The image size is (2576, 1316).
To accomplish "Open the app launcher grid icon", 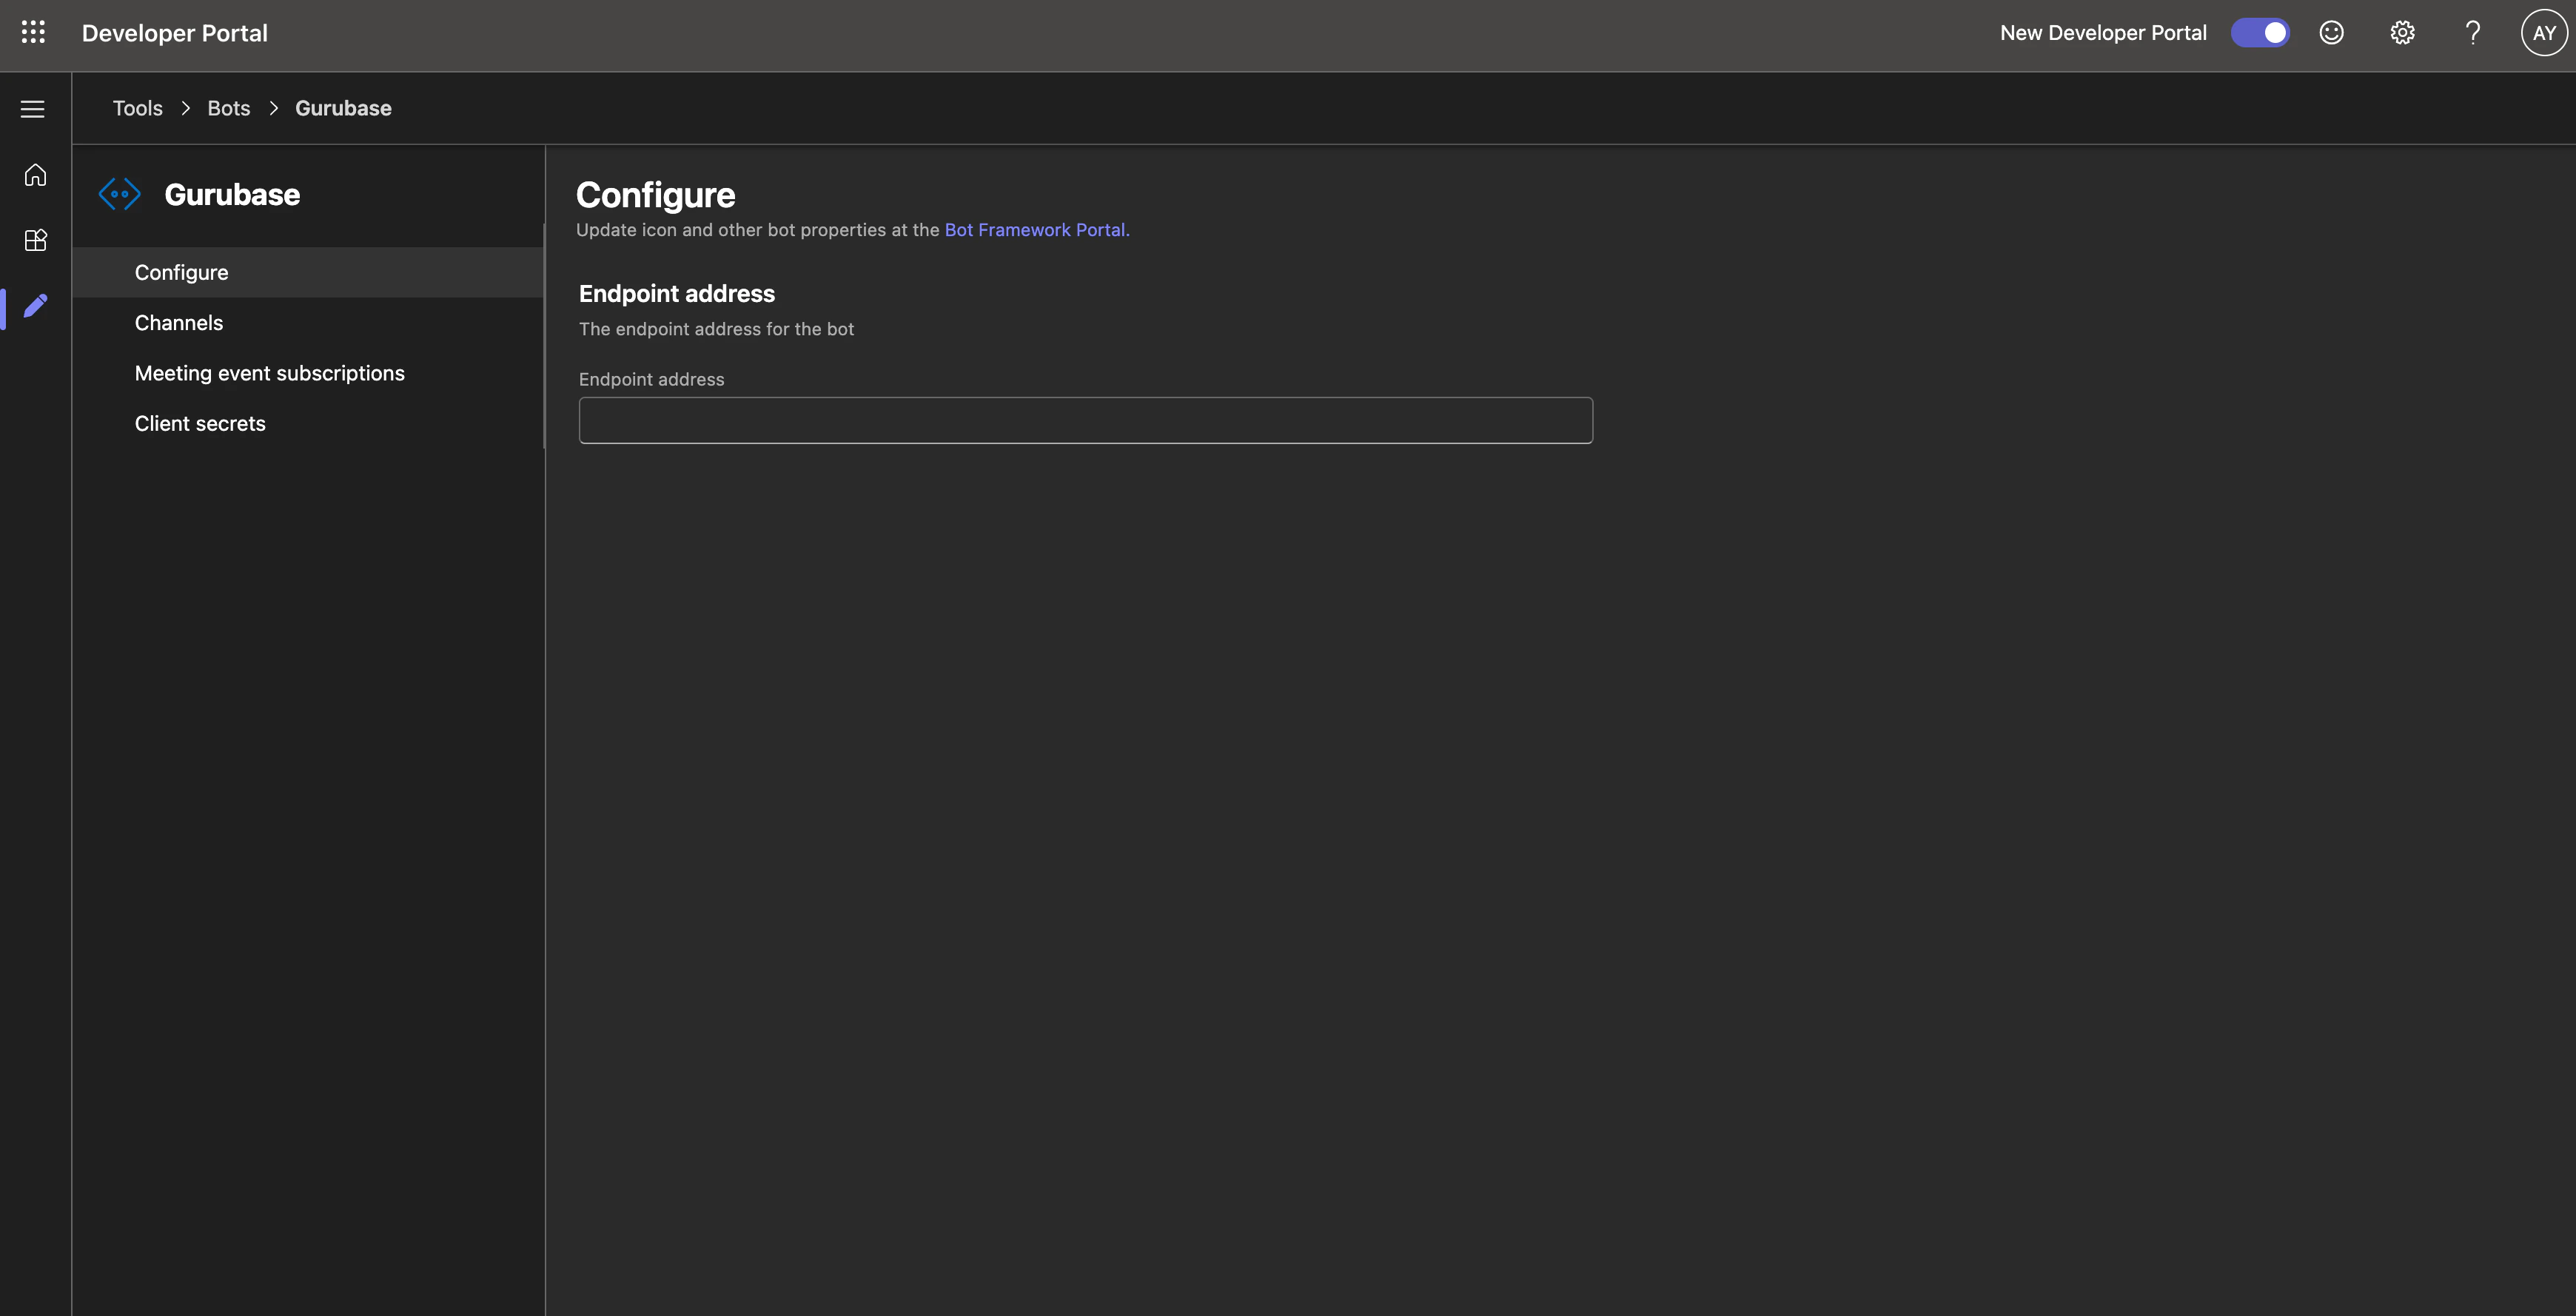I will [x=33, y=33].
